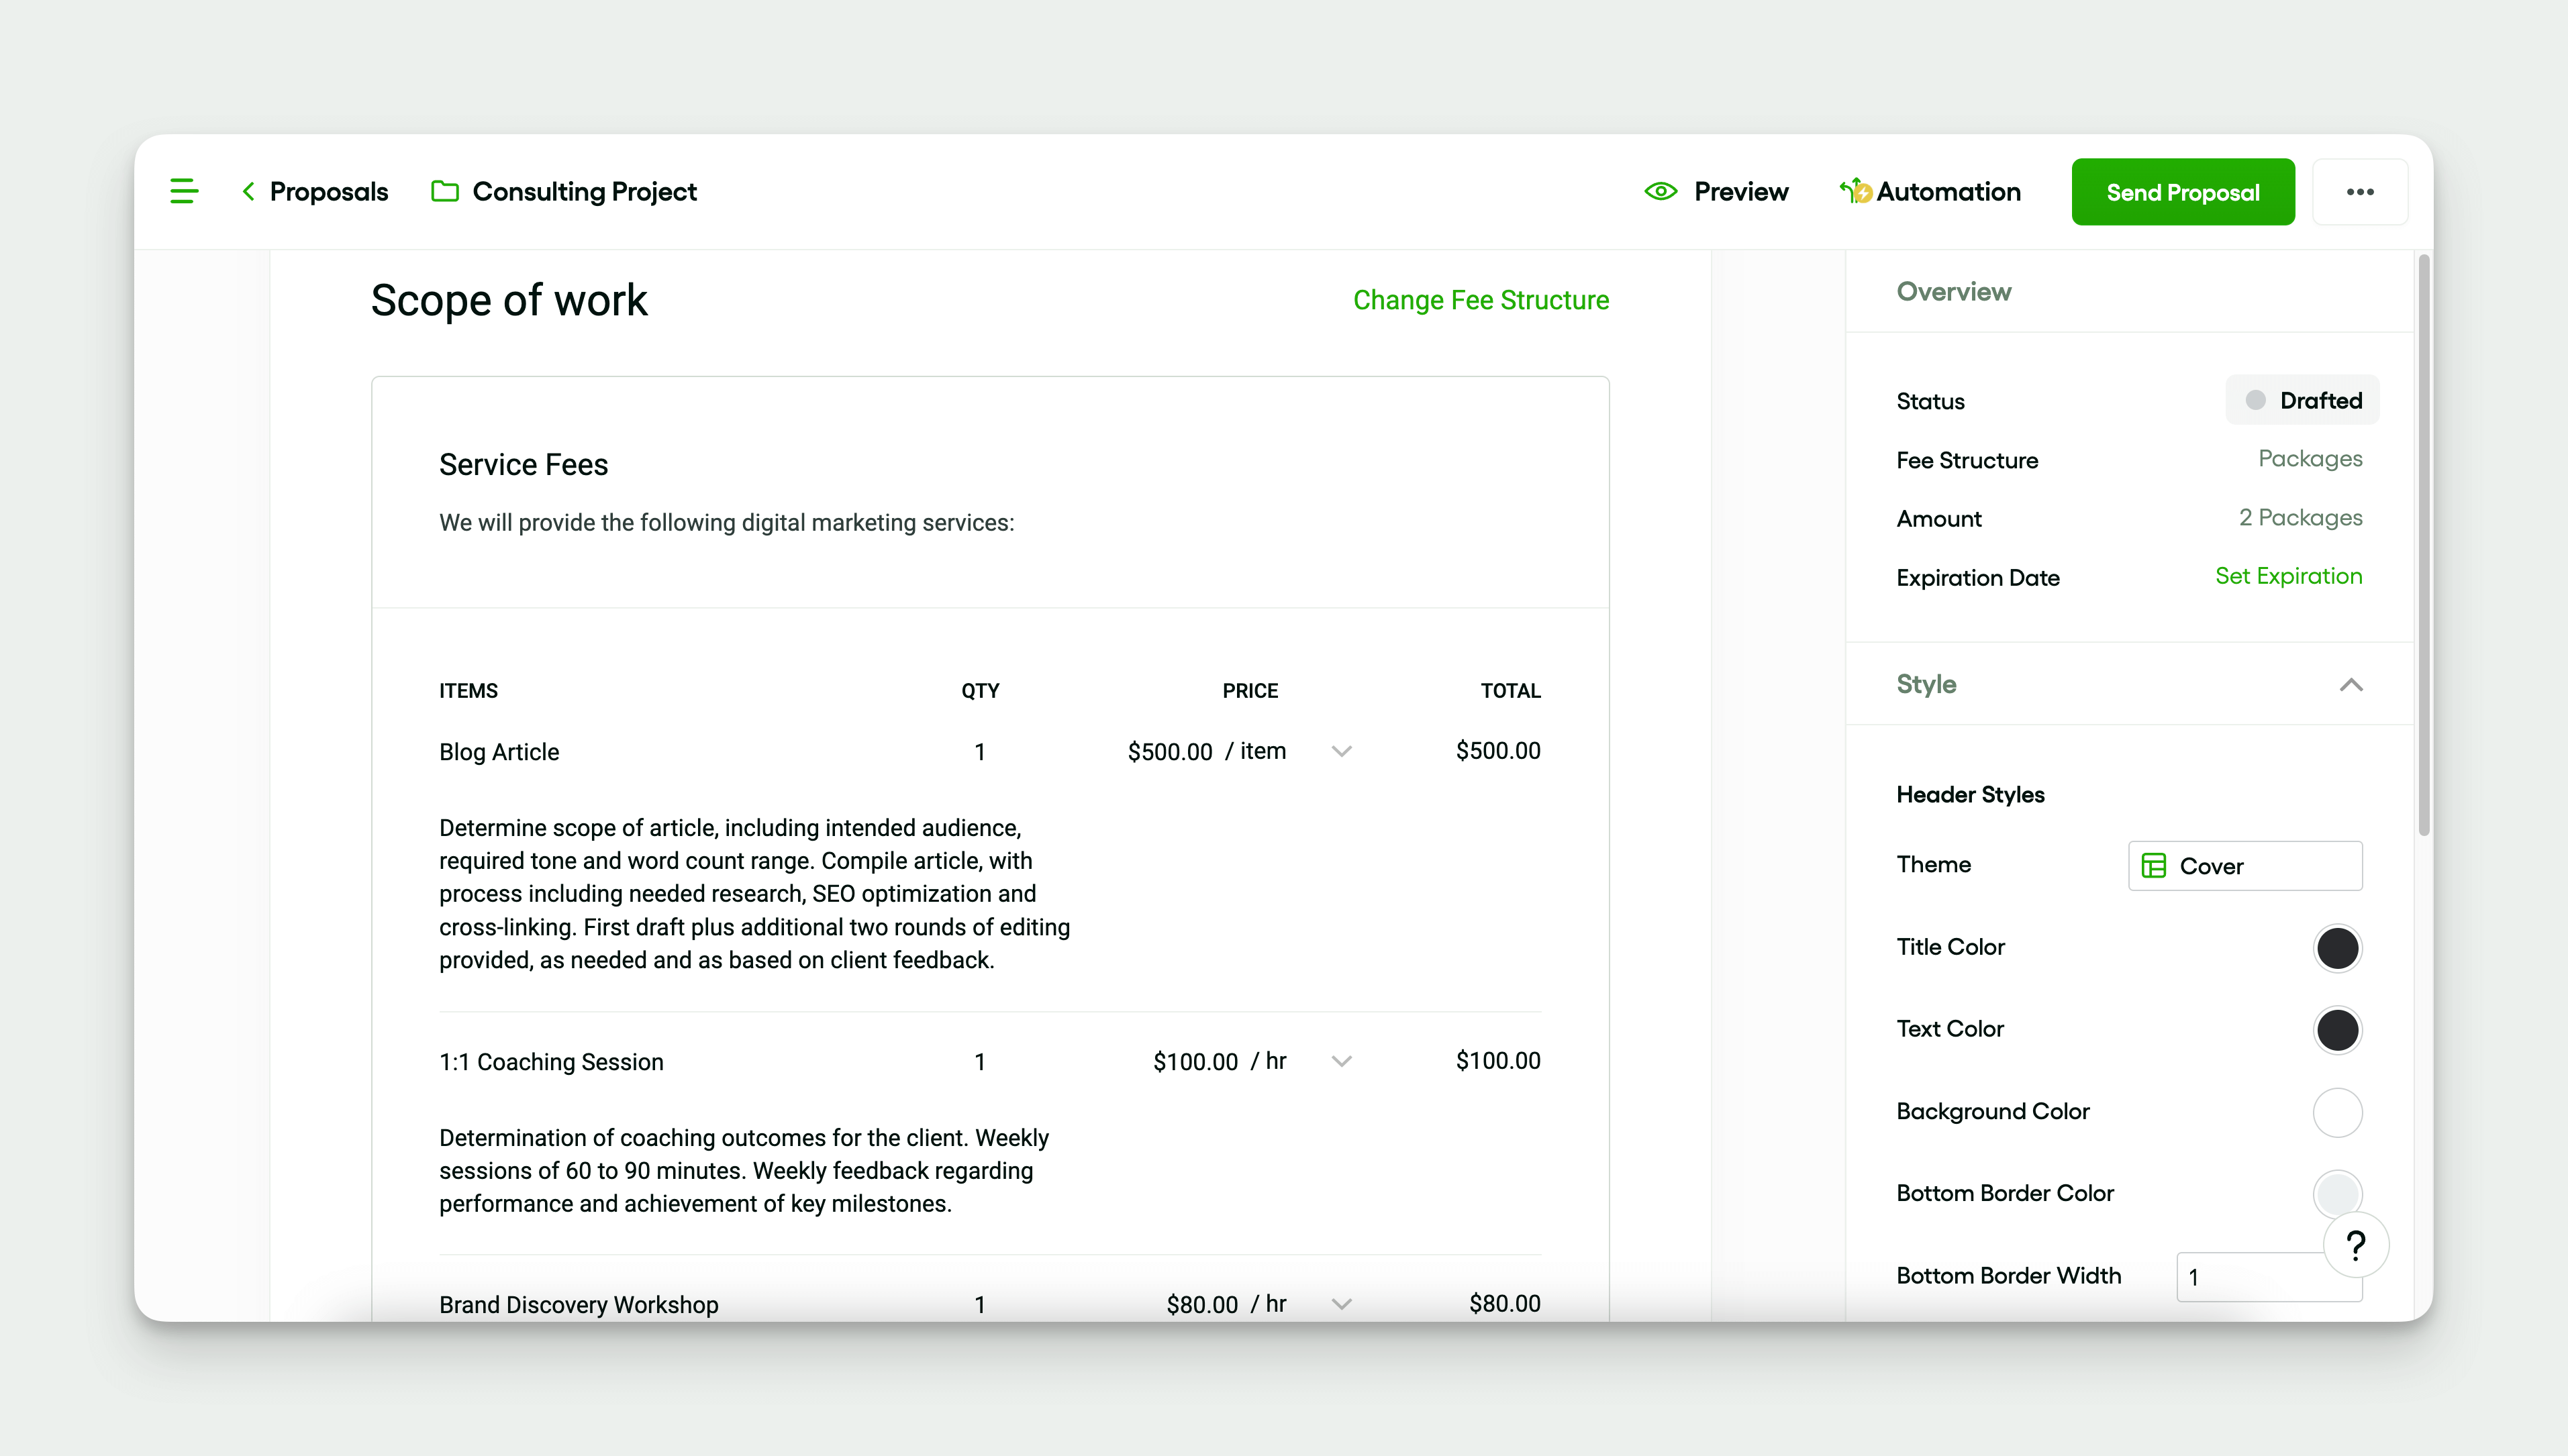Collapse the Style section
This screenshot has width=2568, height=1456.
(x=2352, y=685)
